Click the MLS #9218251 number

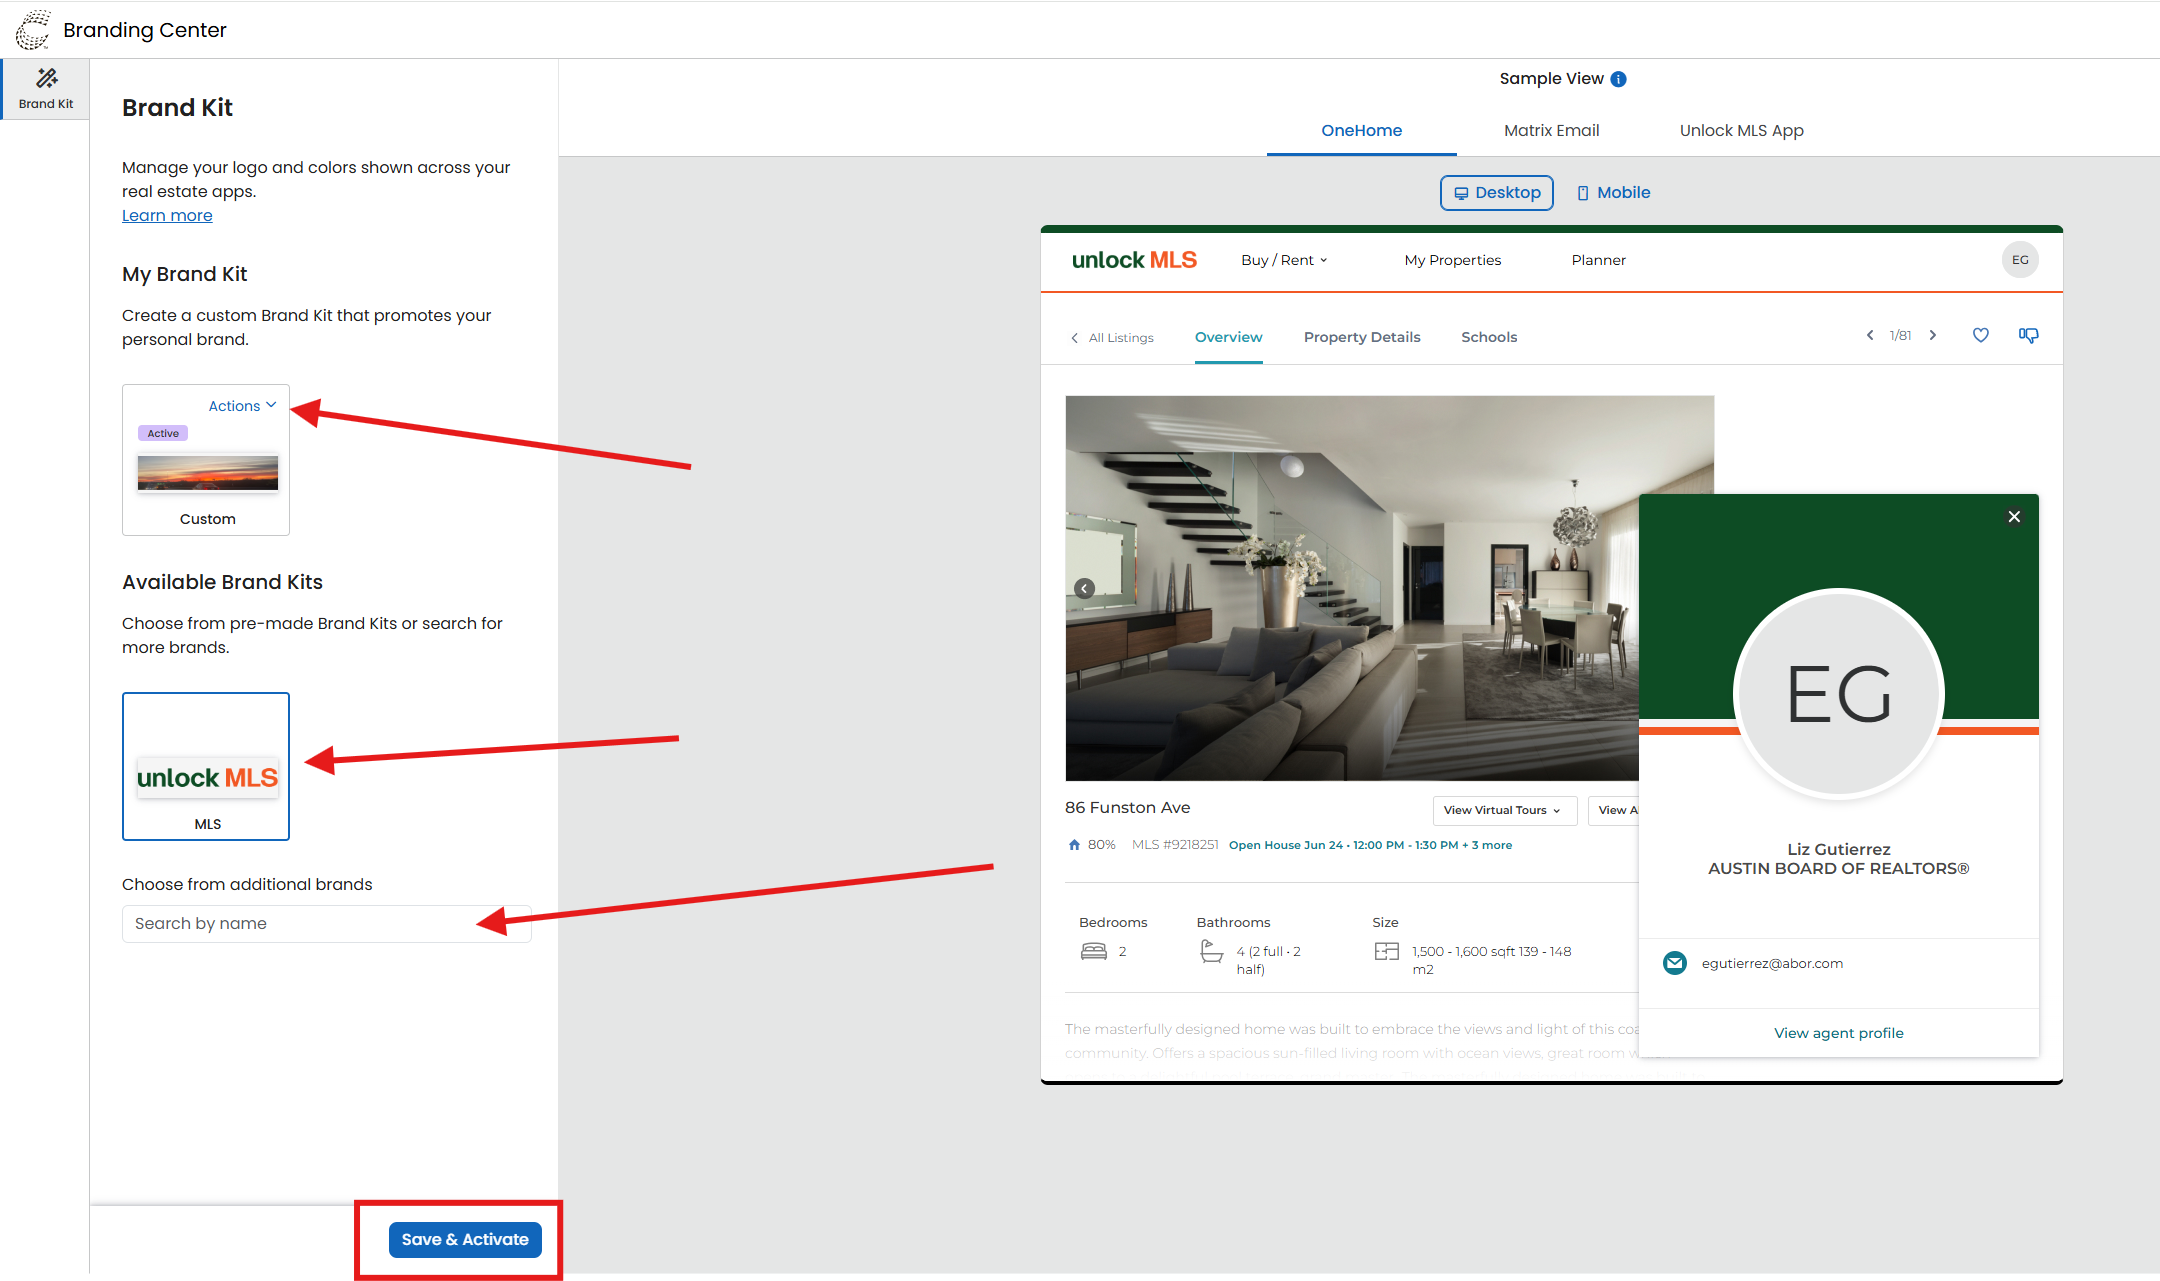pos(1175,845)
